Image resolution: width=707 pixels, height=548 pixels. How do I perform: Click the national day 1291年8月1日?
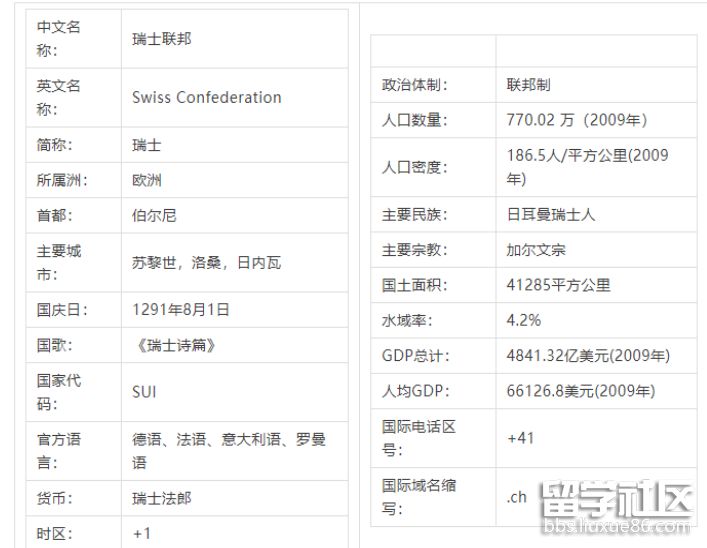[x=181, y=310]
